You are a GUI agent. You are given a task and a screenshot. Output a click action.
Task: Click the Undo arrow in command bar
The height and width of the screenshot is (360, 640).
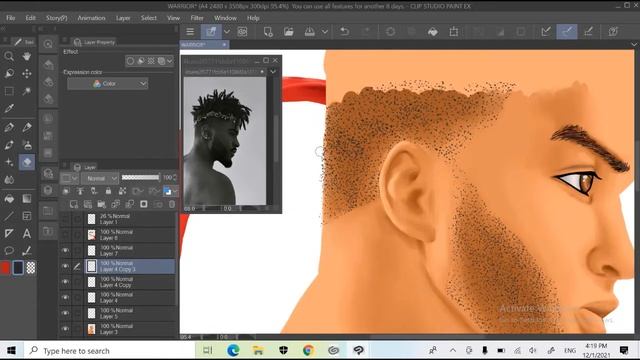(x=344, y=31)
